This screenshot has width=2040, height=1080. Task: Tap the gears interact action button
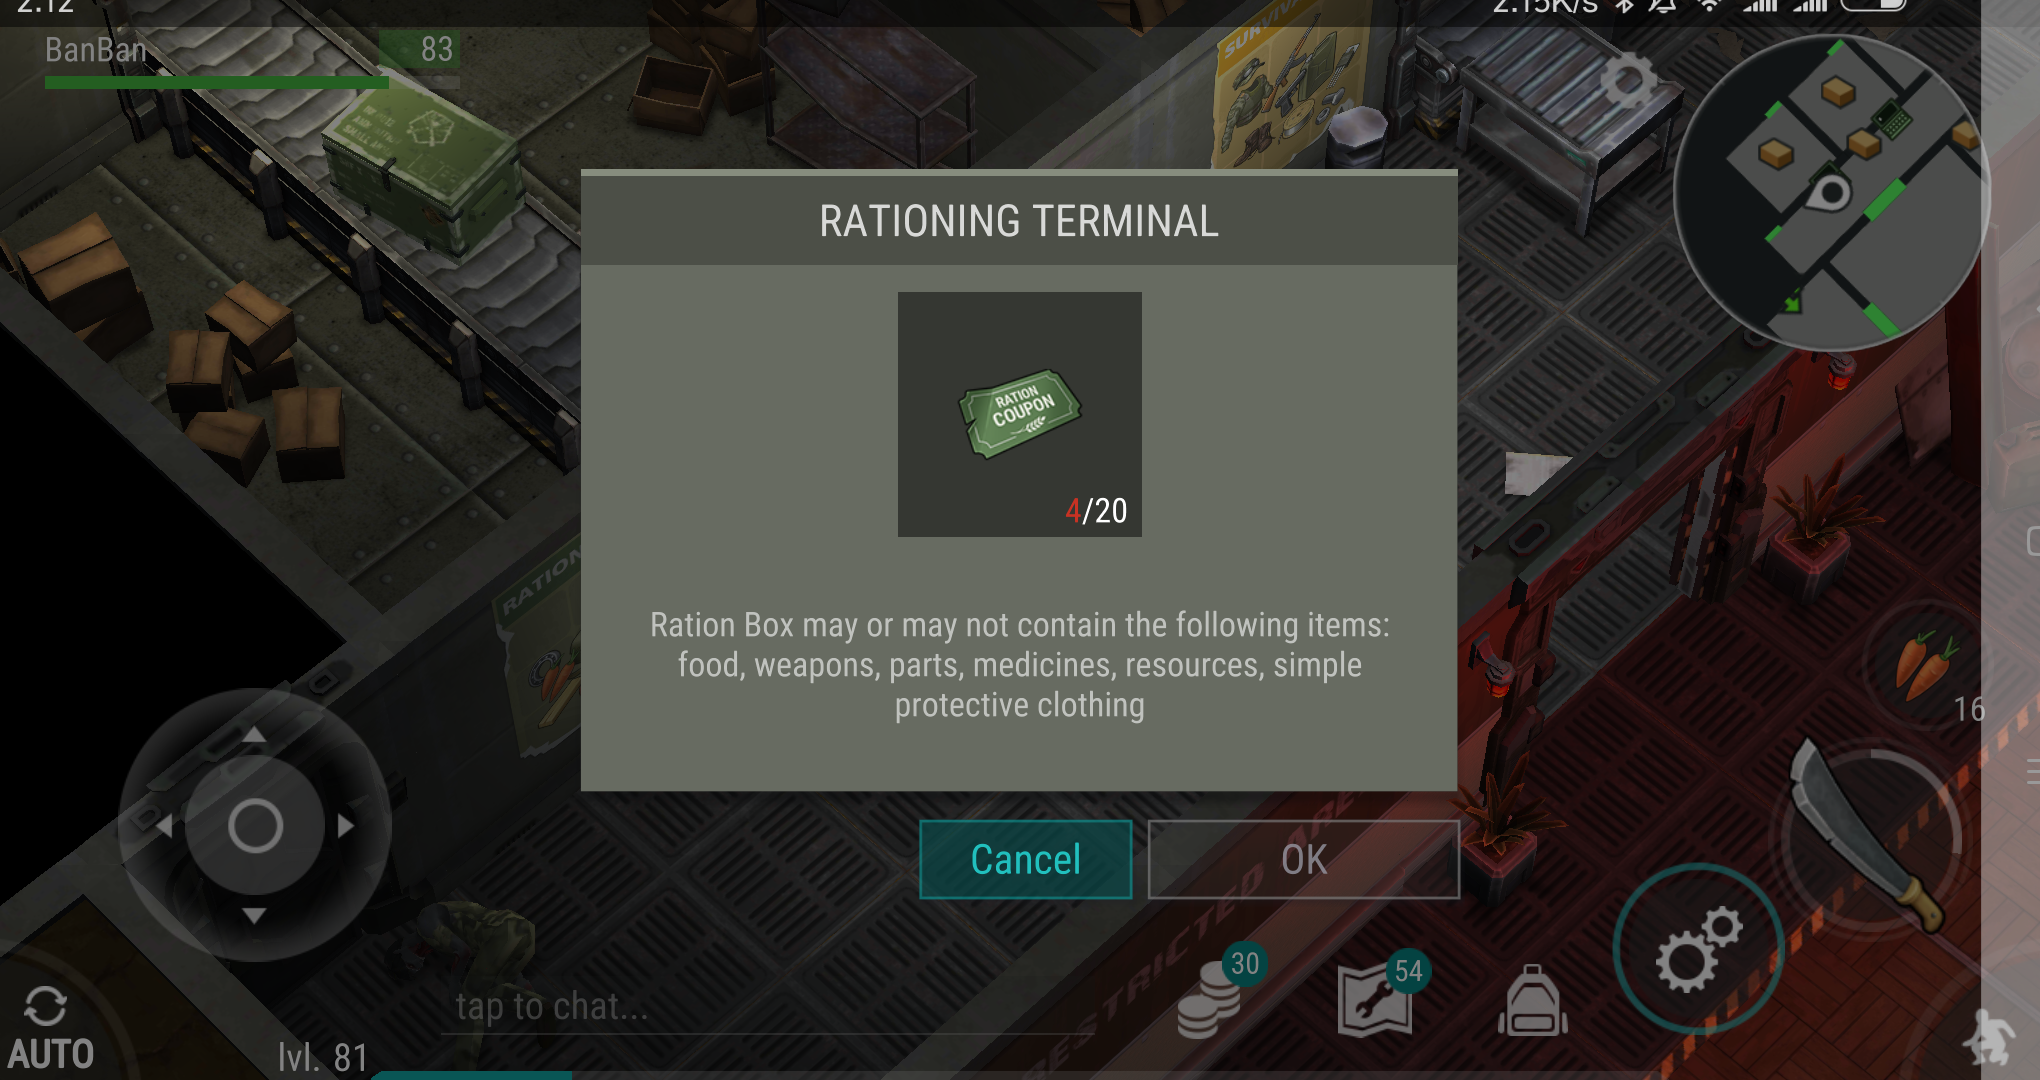coord(1698,948)
